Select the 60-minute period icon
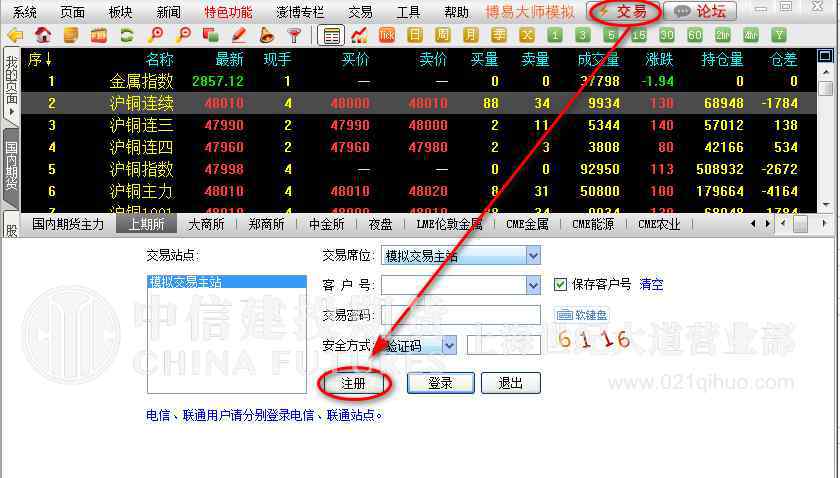Image resolution: width=840 pixels, height=478 pixels. point(694,35)
